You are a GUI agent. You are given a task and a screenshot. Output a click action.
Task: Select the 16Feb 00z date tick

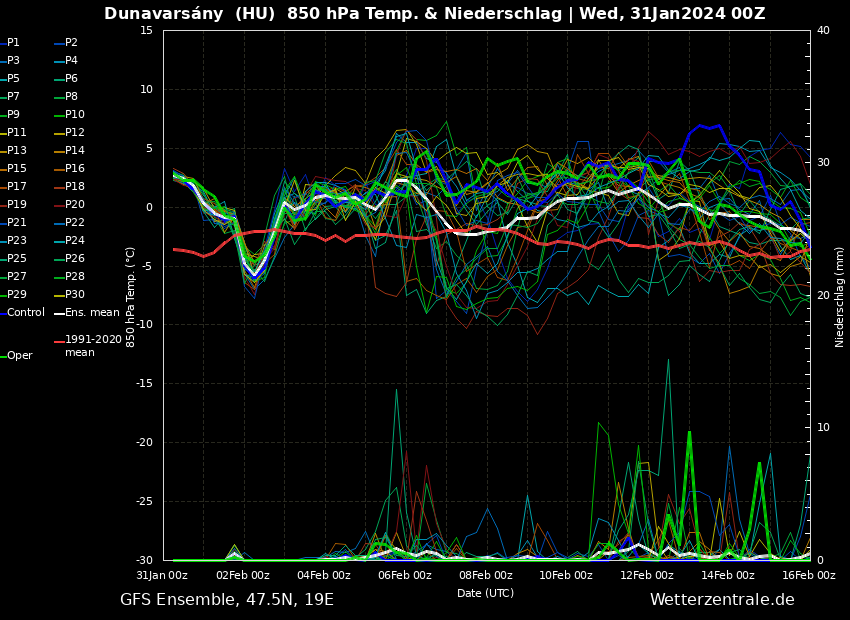coord(808,575)
